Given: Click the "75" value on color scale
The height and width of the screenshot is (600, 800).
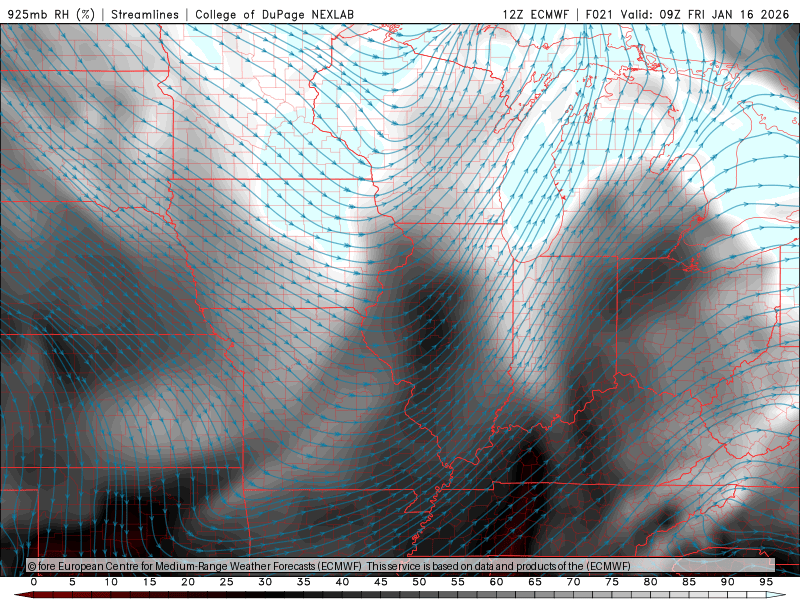Looking at the screenshot, I should coord(612,582).
